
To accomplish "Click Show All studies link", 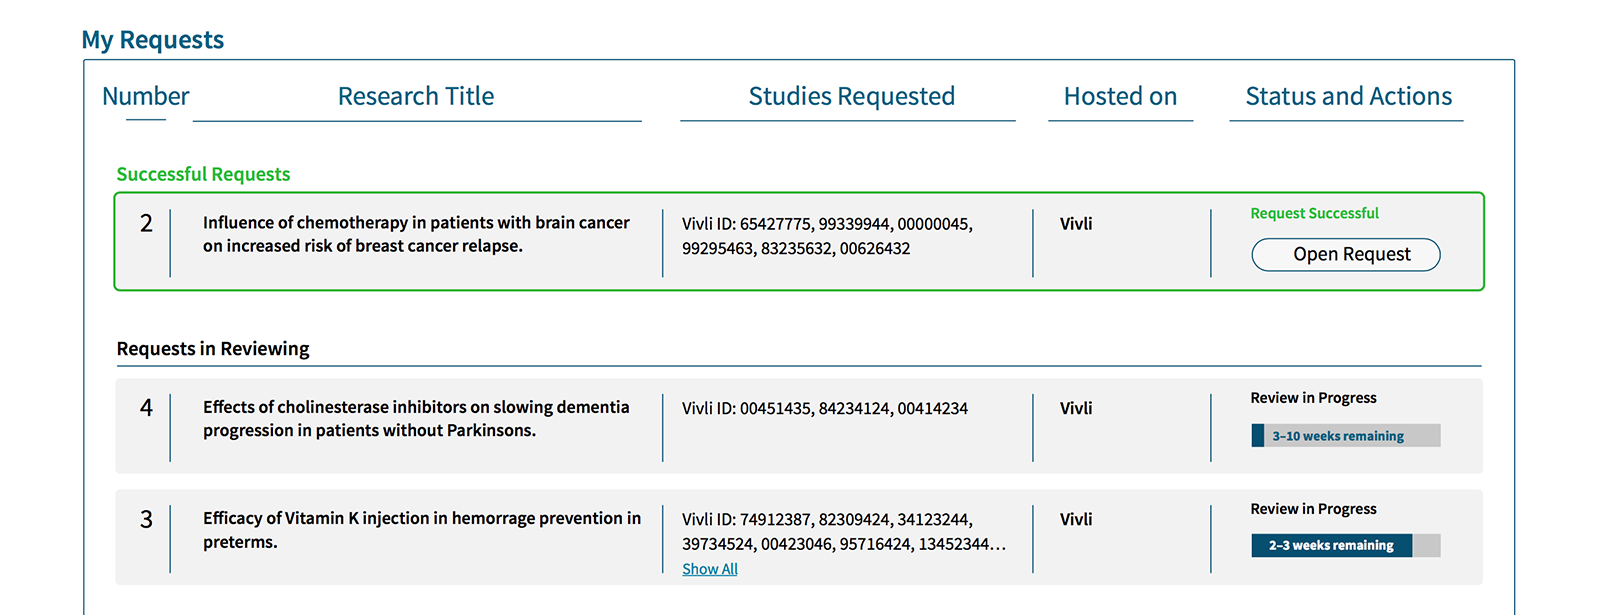I will coord(710,569).
